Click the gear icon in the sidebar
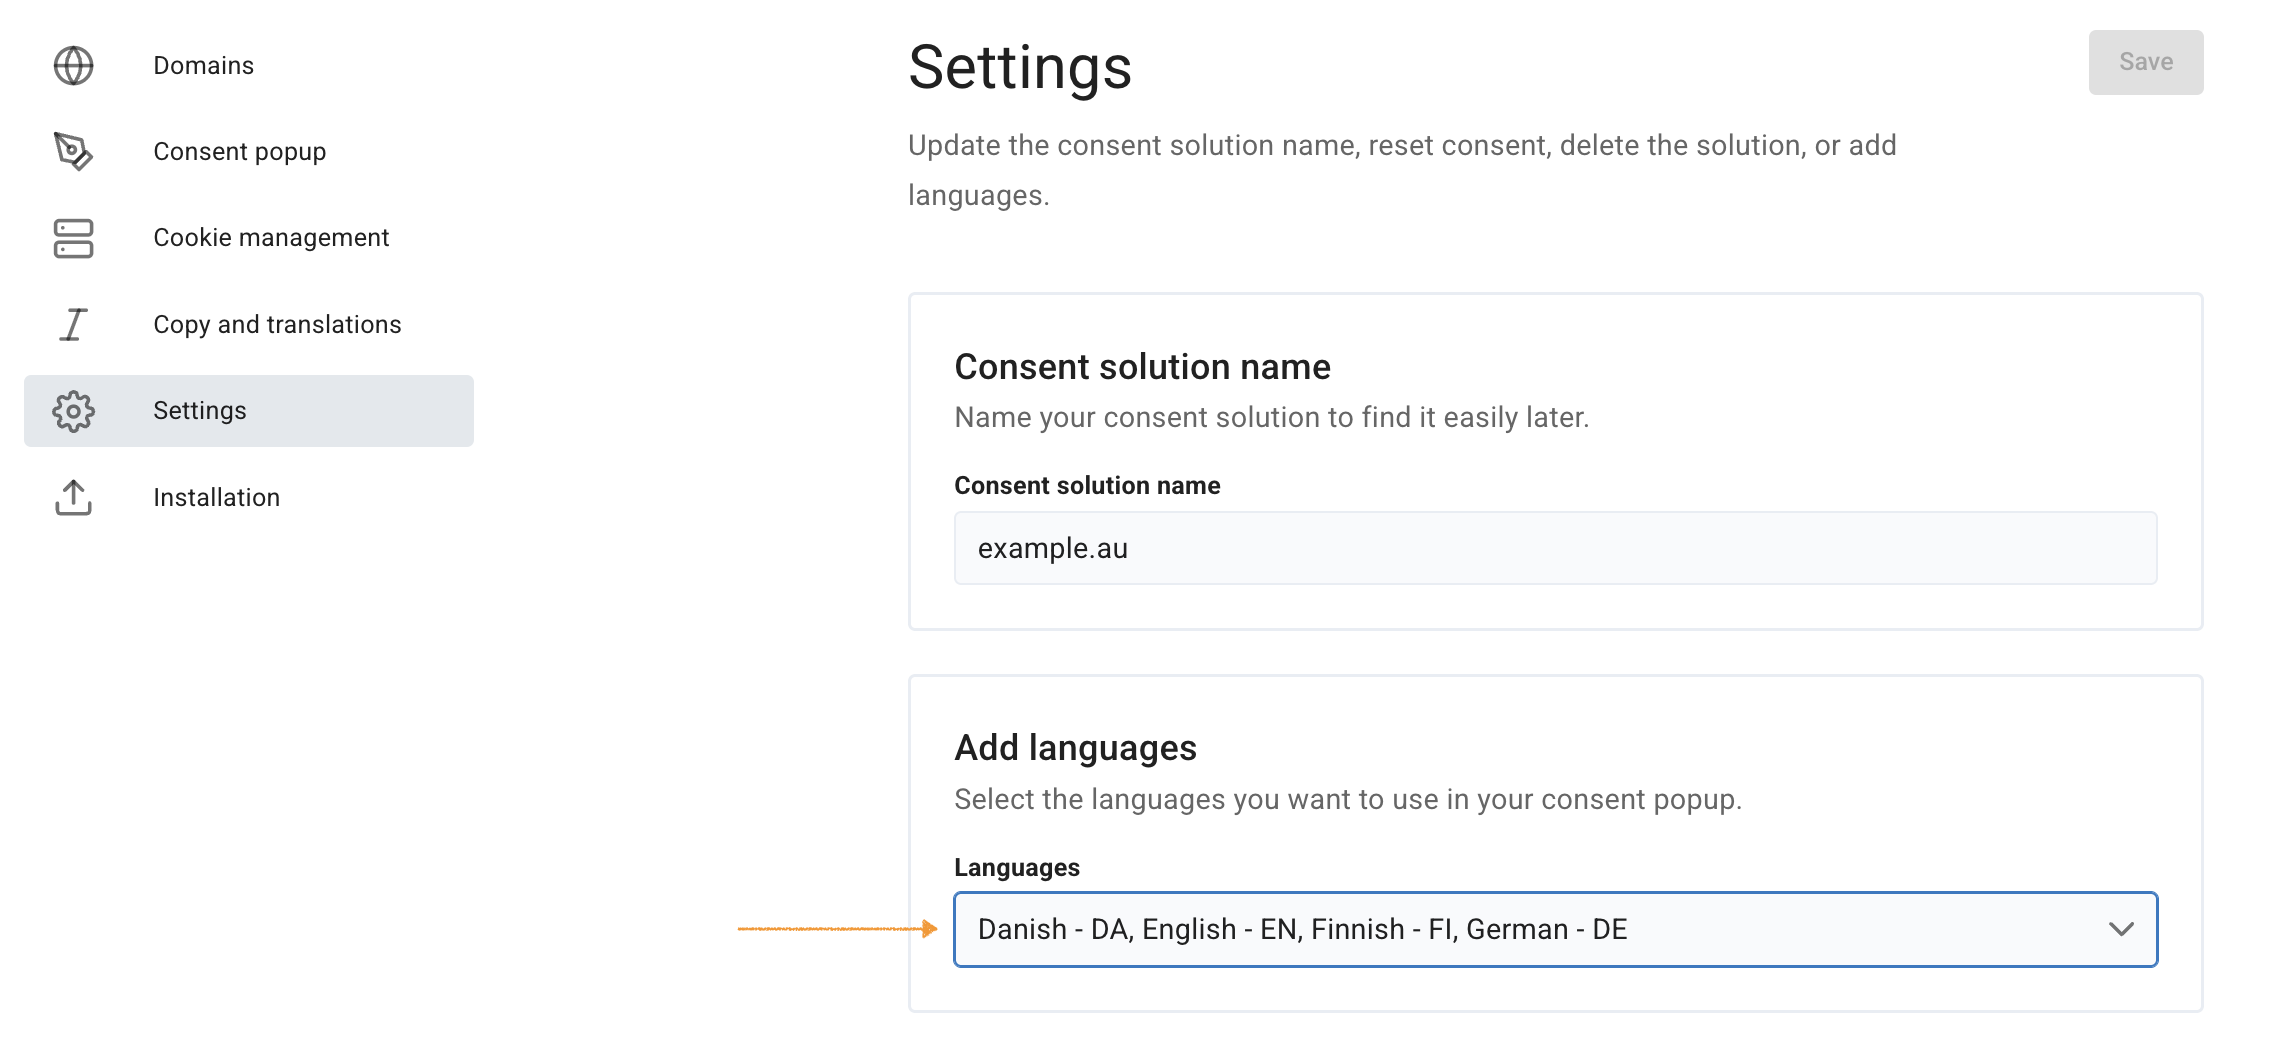 coord(73,411)
